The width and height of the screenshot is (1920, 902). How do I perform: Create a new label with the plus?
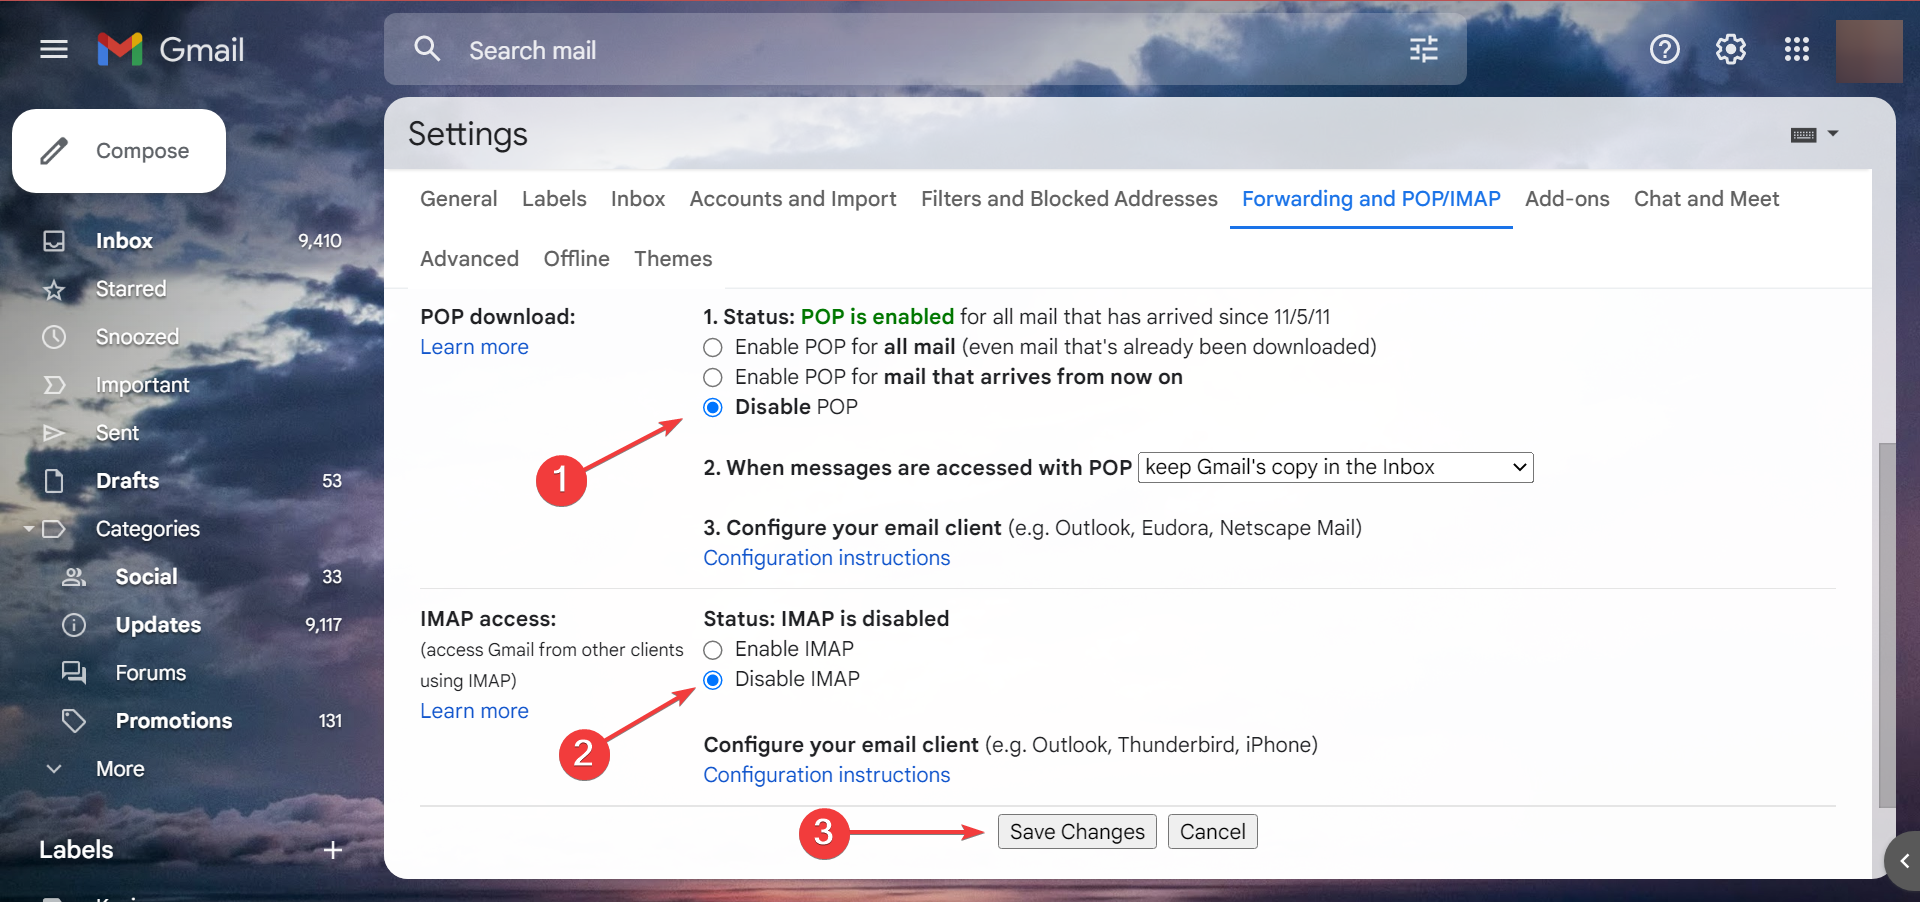coord(332,849)
